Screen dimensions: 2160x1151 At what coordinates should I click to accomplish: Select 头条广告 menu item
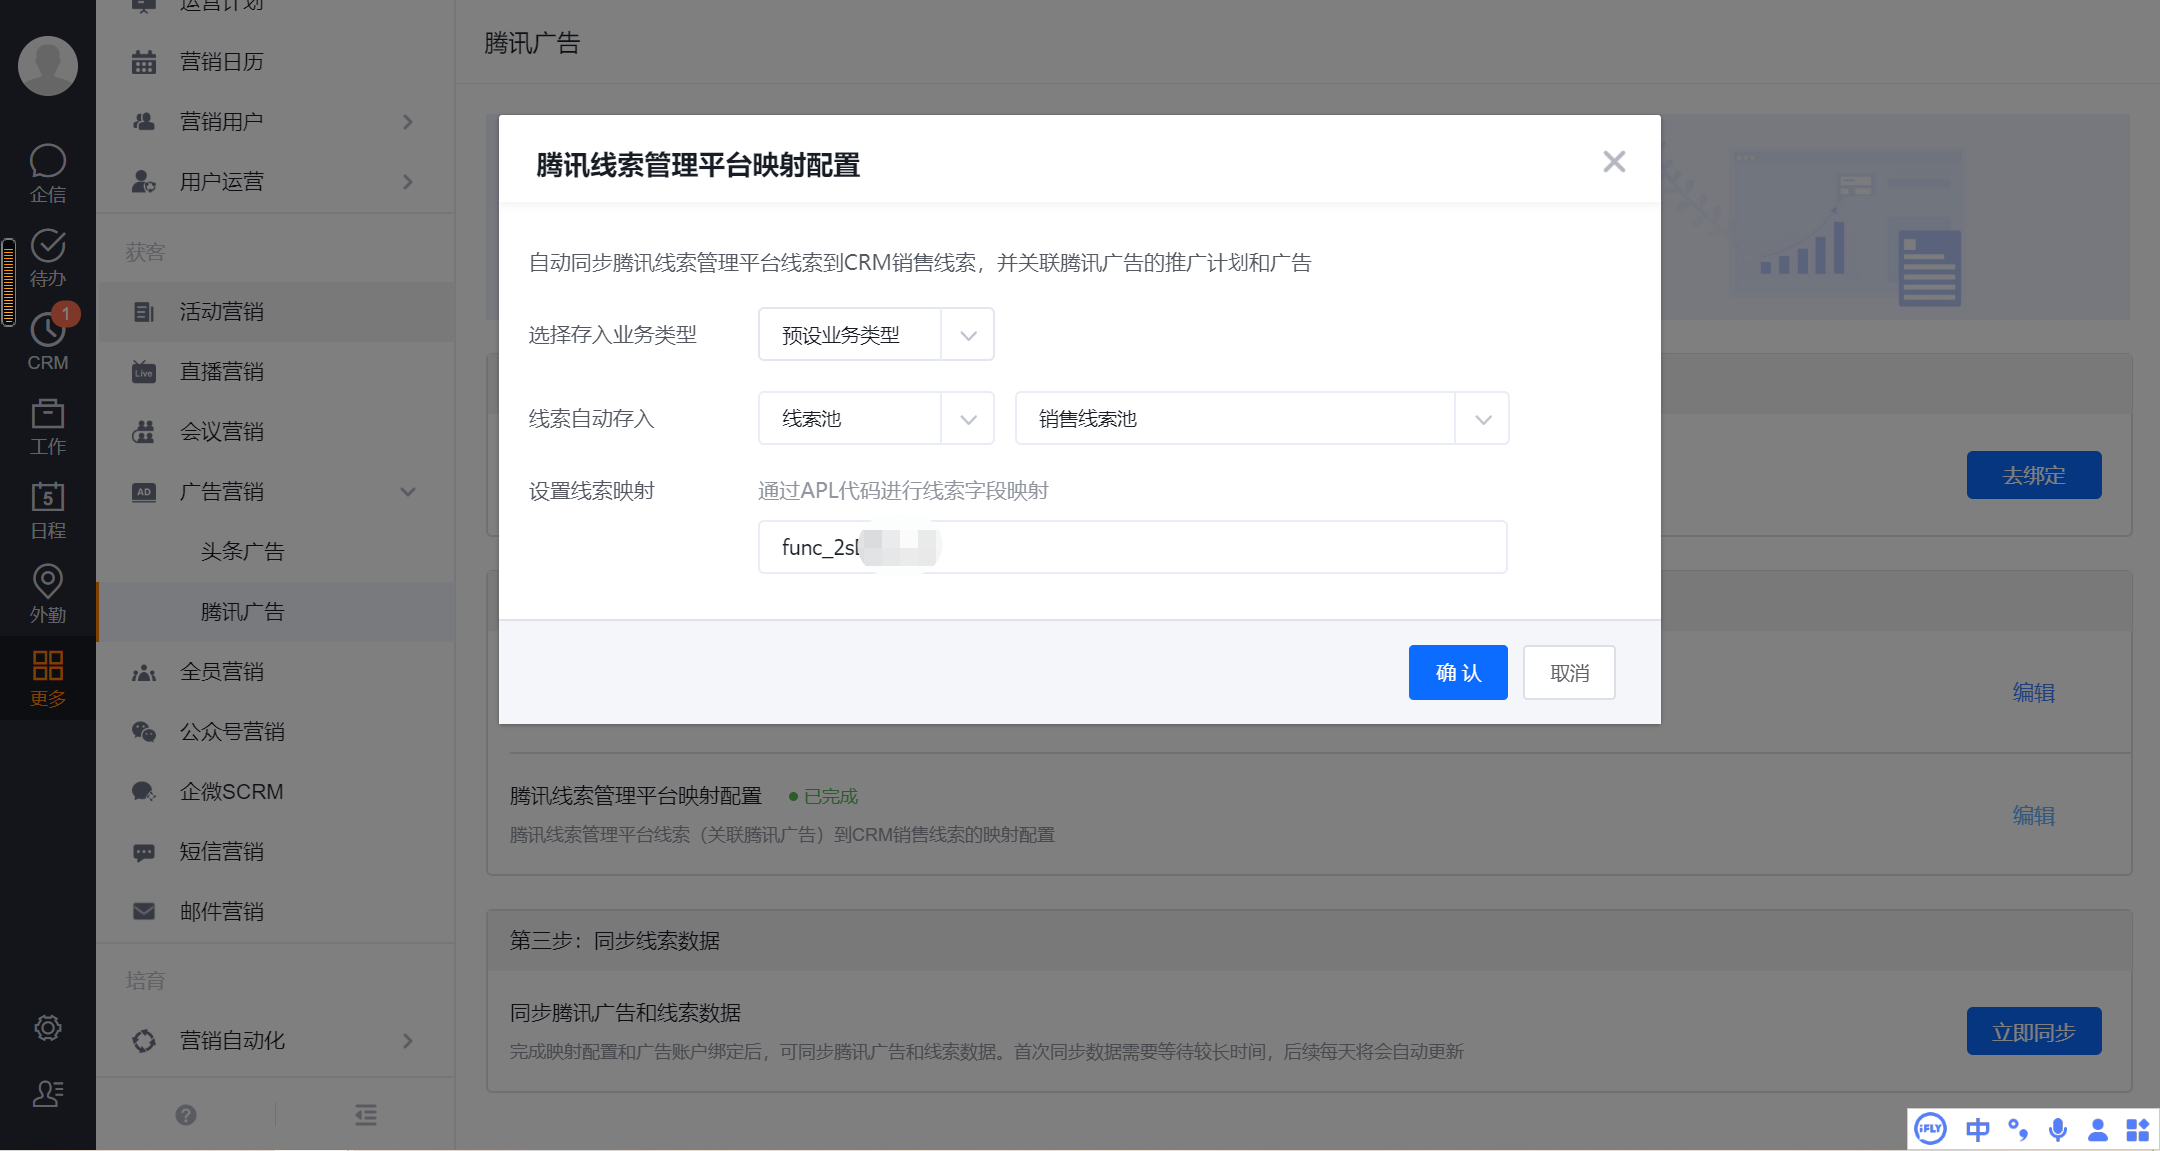tap(242, 551)
